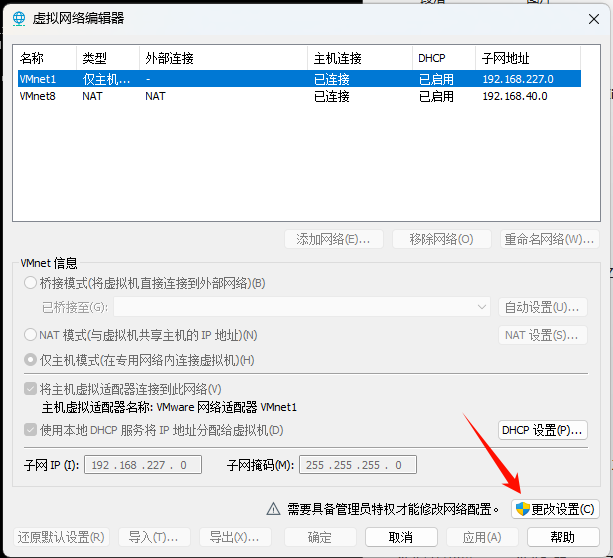Click the 自动设置(U)... button
The image size is (613, 558).
(543, 307)
